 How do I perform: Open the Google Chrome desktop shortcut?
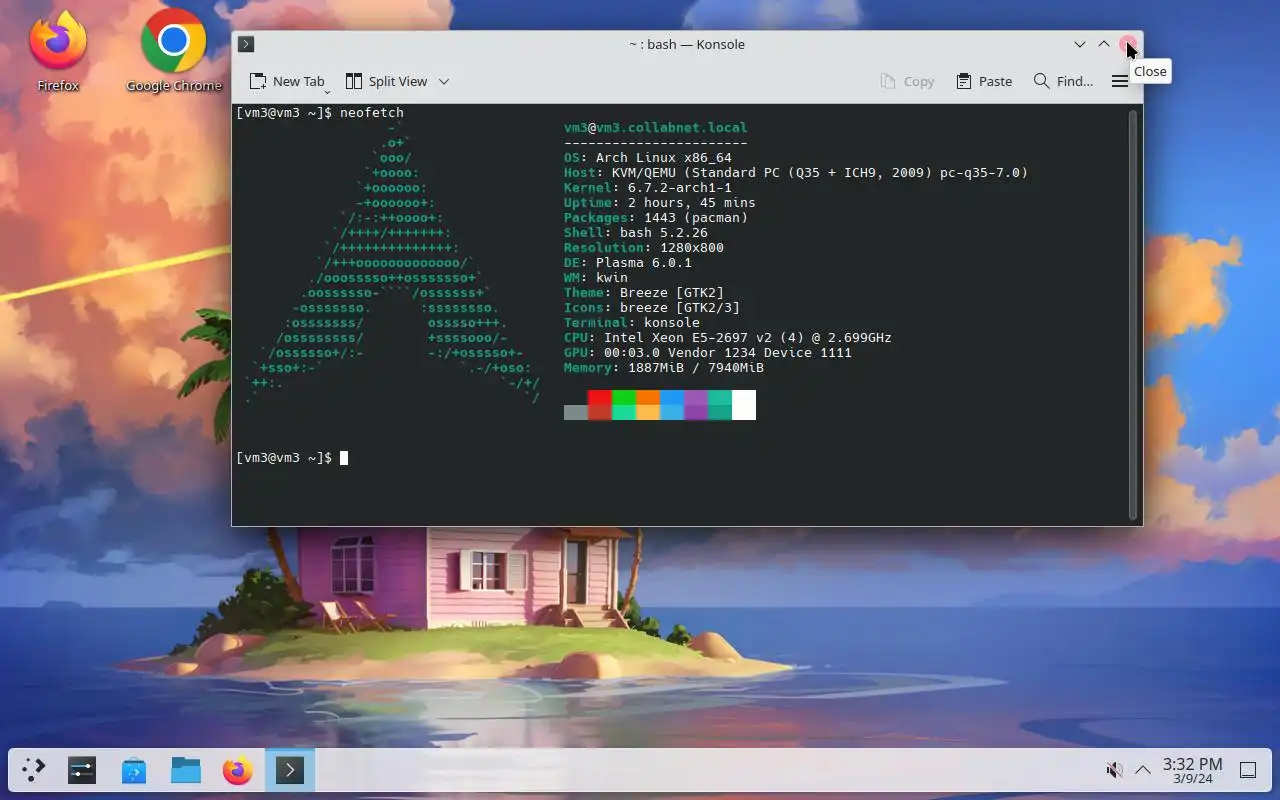(x=174, y=52)
